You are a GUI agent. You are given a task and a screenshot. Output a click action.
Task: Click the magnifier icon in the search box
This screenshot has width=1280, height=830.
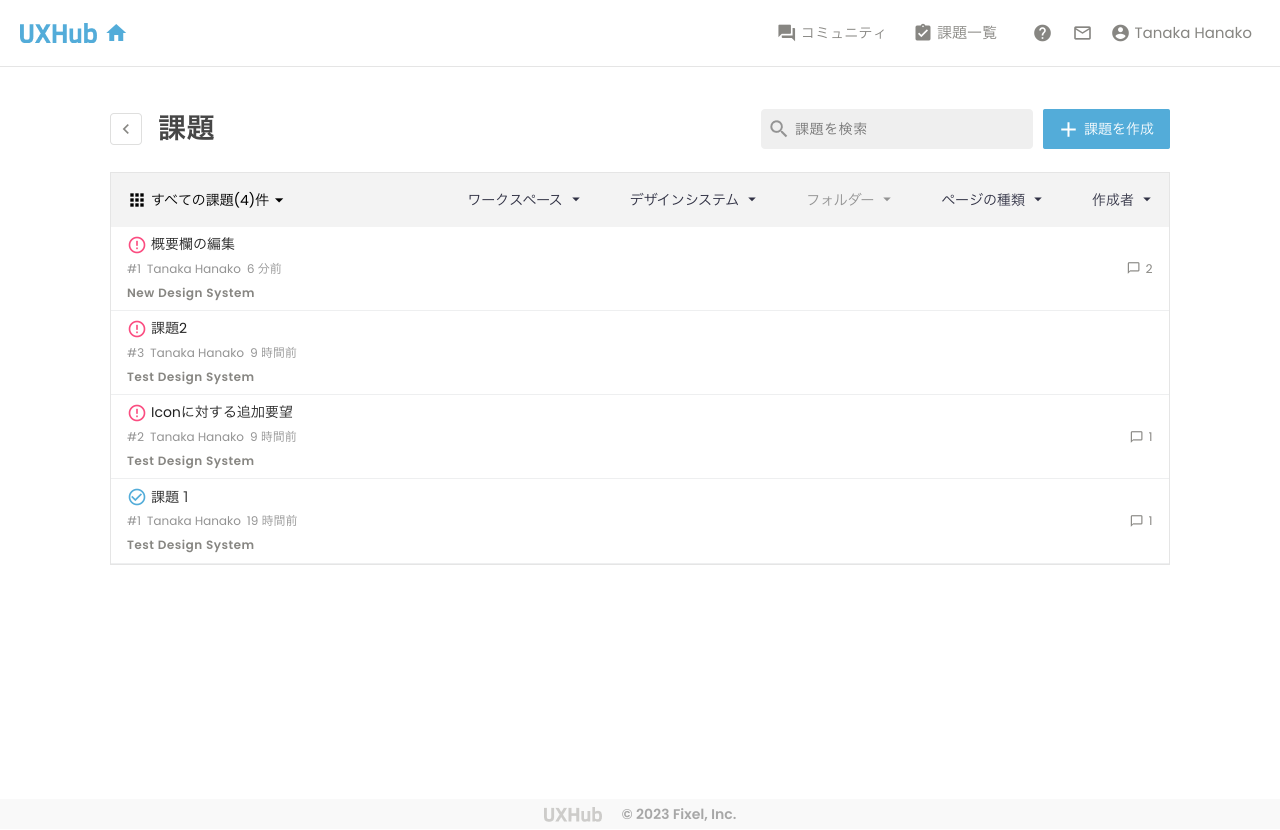778,128
